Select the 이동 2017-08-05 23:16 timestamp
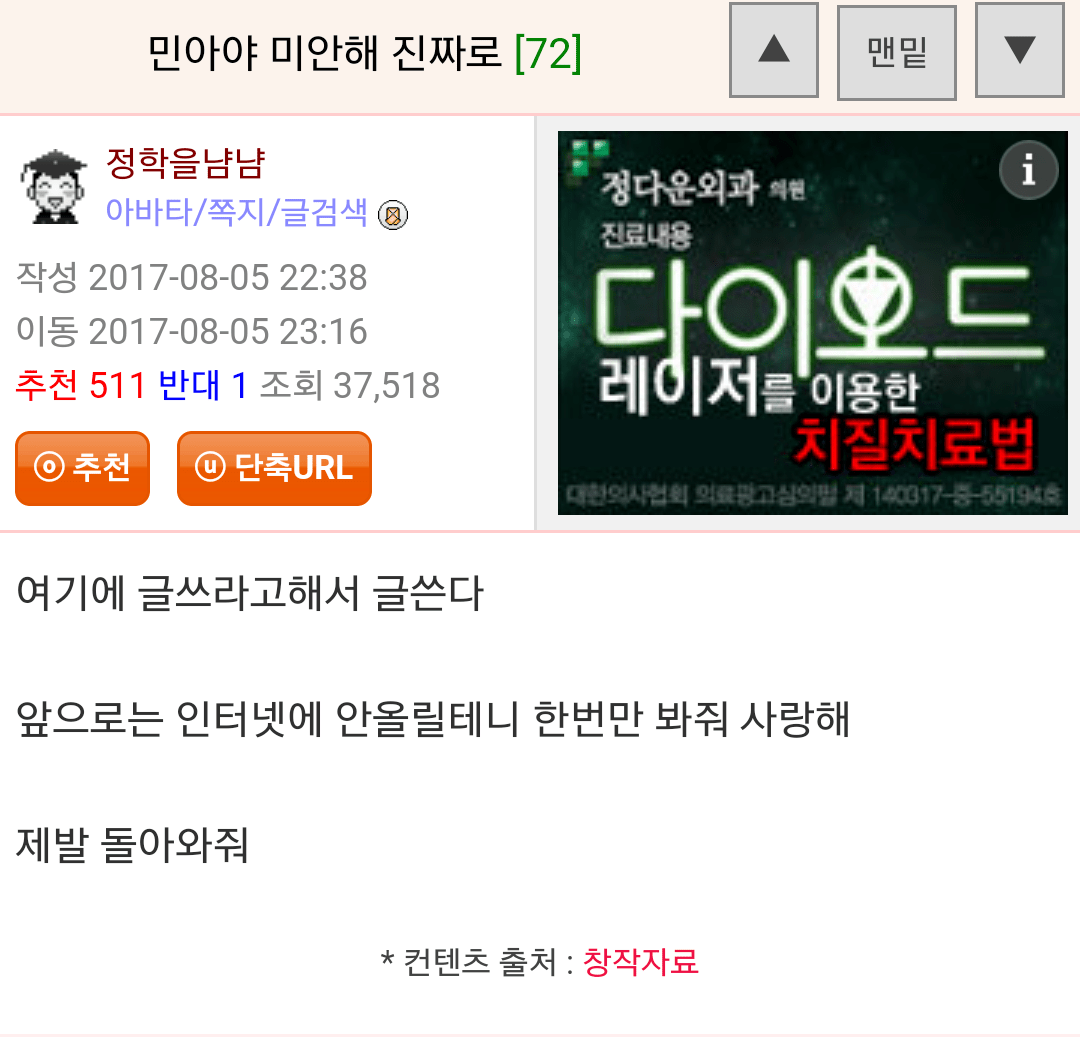Image resolution: width=1080 pixels, height=1044 pixels. coord(191,331)
